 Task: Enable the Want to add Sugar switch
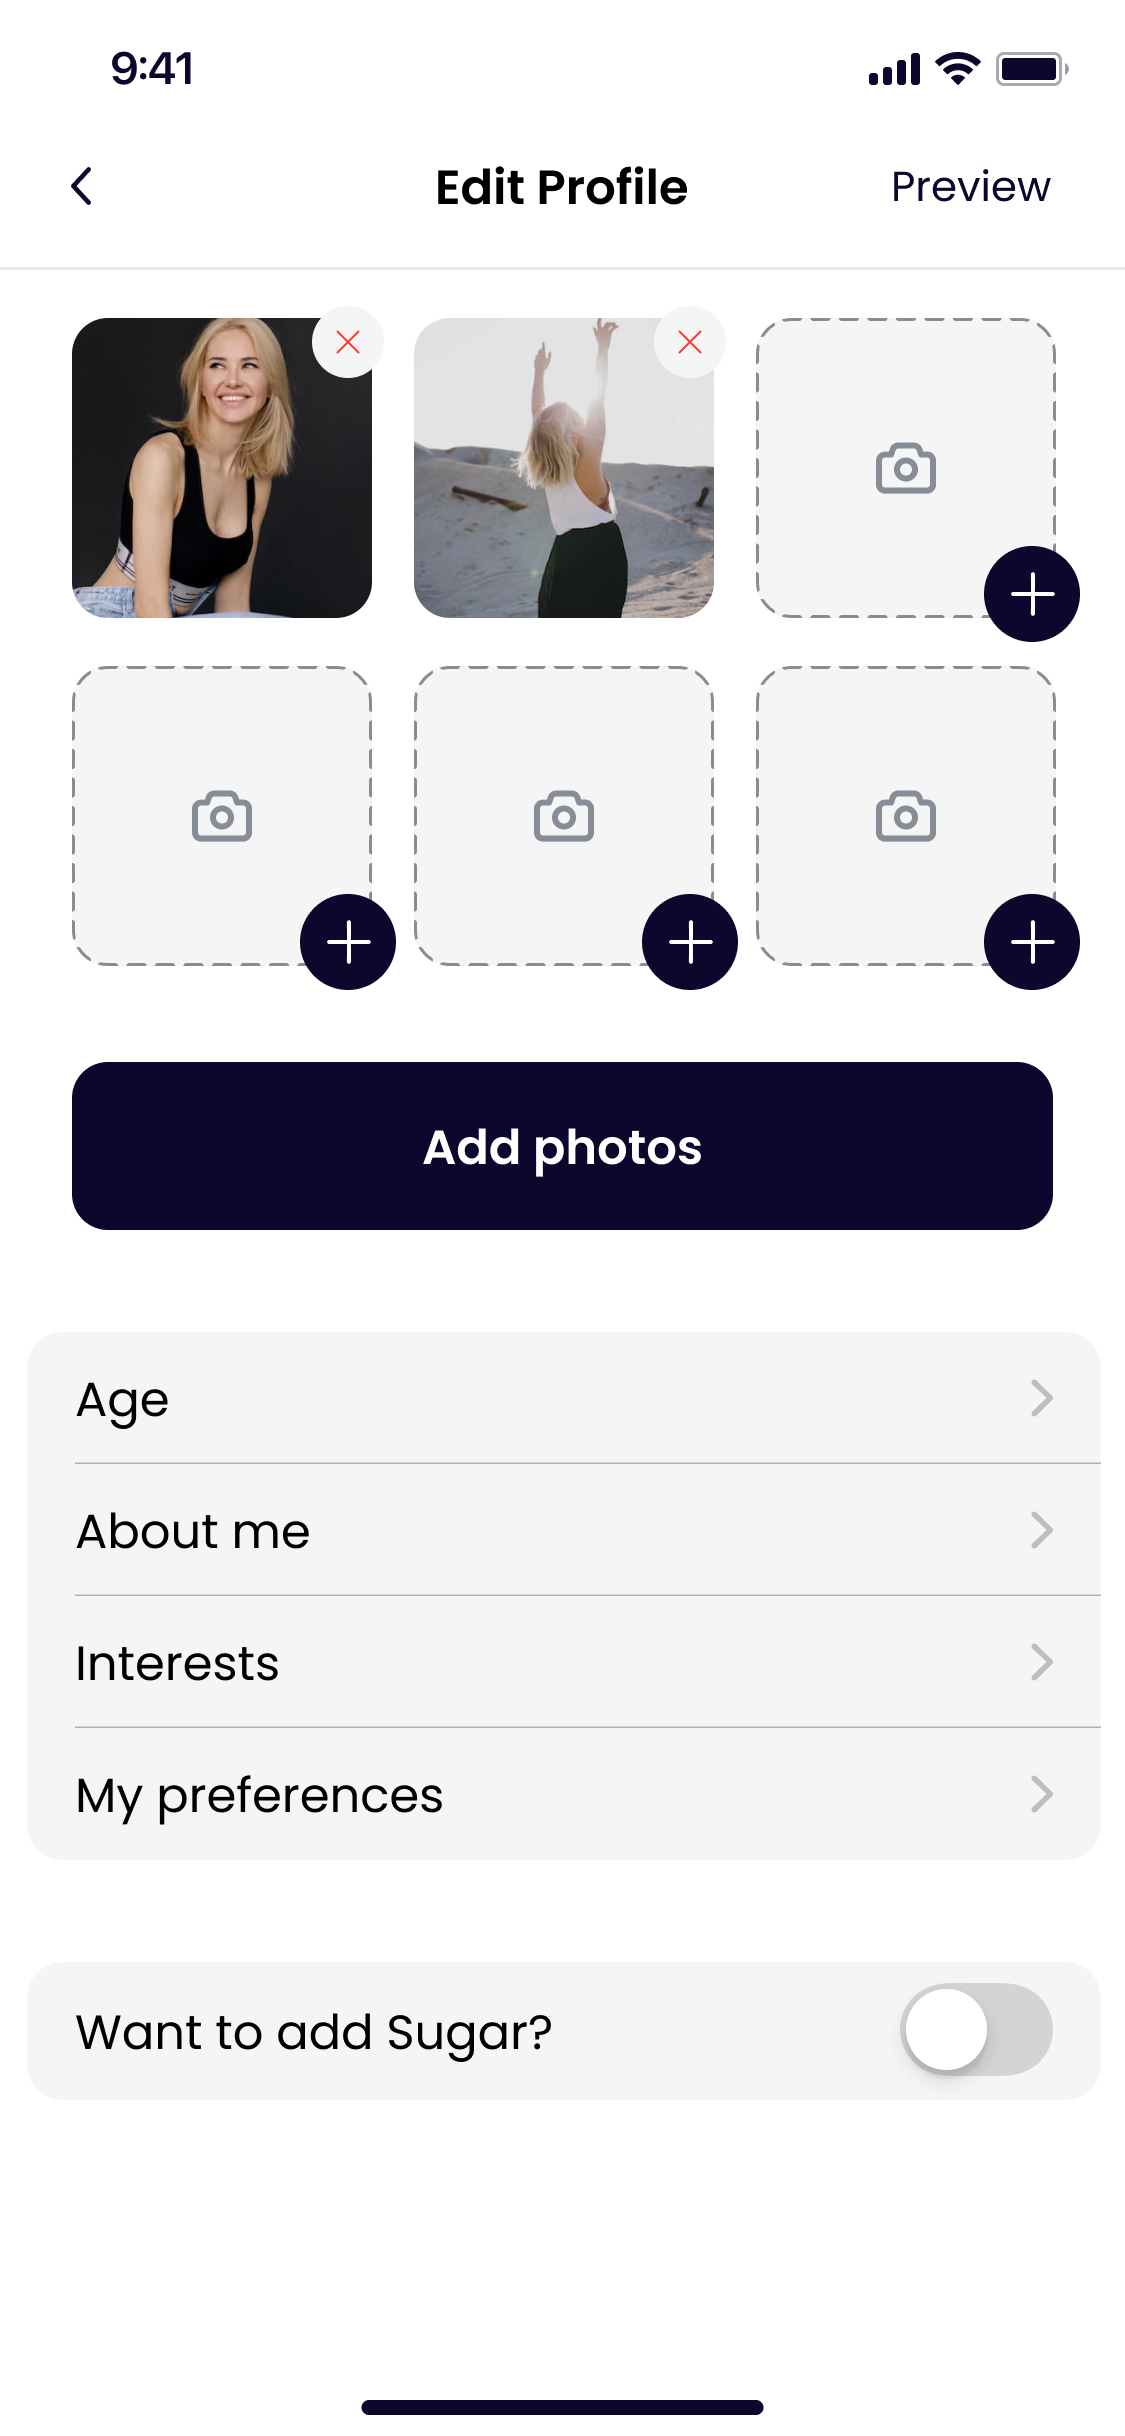coord(976,2030)
